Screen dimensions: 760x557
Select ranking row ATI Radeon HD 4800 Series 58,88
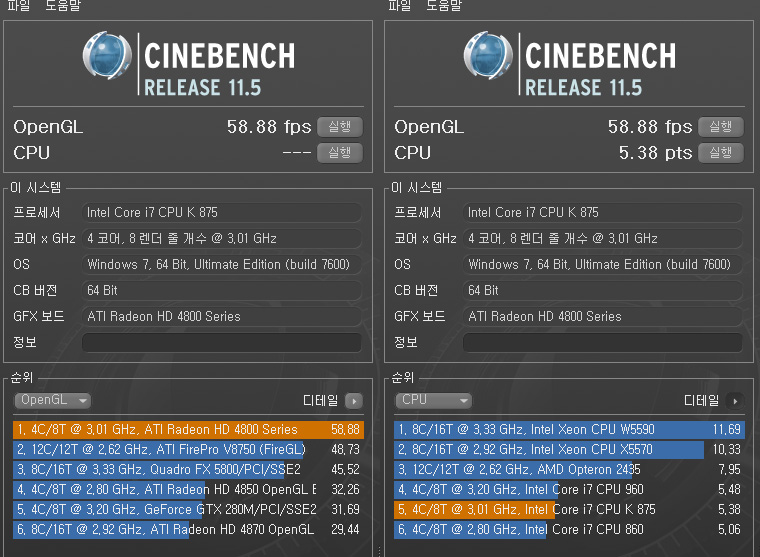coord(189,430)
